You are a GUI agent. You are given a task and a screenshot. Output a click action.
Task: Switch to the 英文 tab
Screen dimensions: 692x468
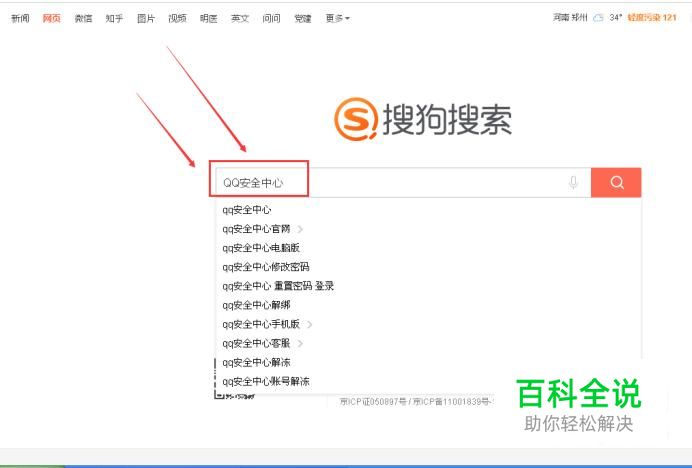(x=240, y=18)
